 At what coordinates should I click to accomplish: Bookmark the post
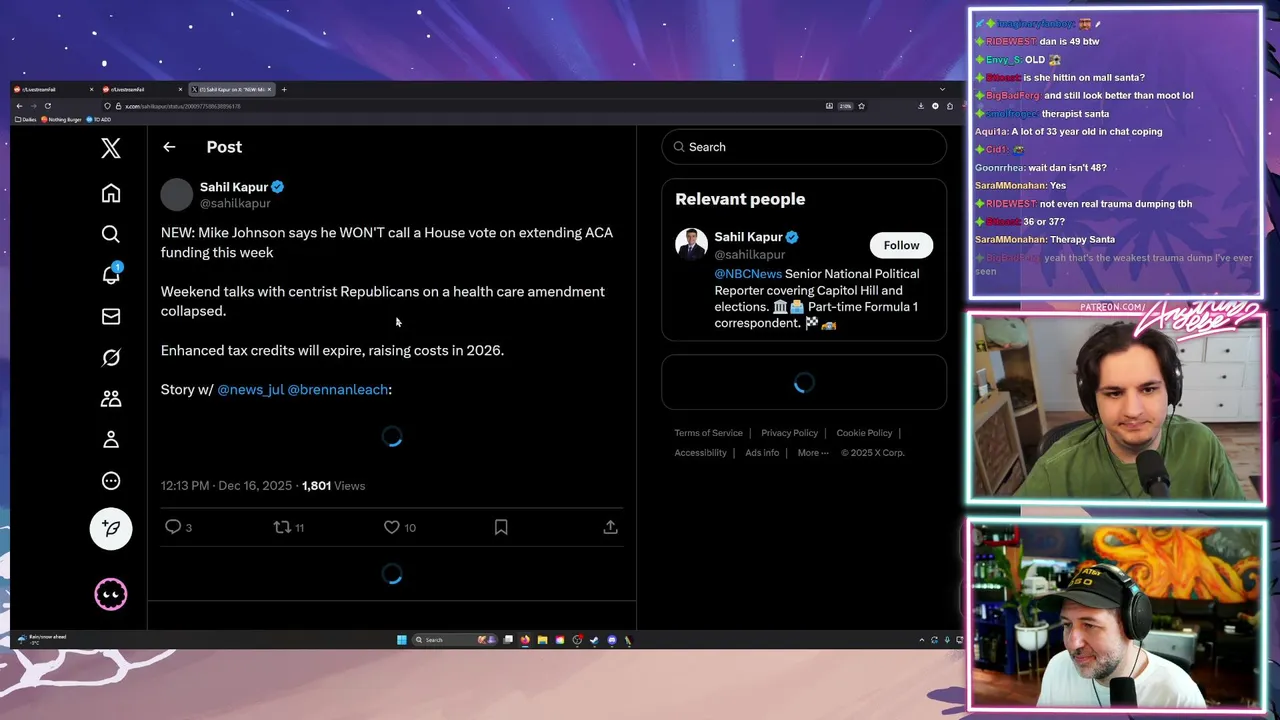(x=501, y=527)
